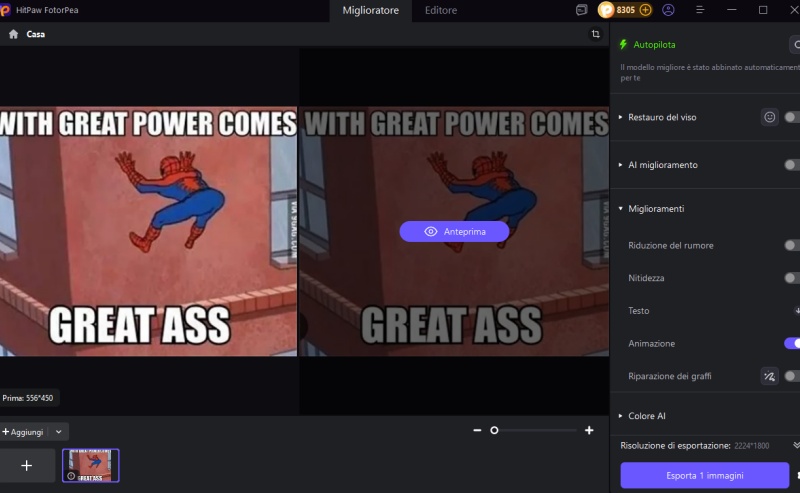
Task: Zoom in with the plus icon
Action: pyautogui.click(x=589, y=430)
